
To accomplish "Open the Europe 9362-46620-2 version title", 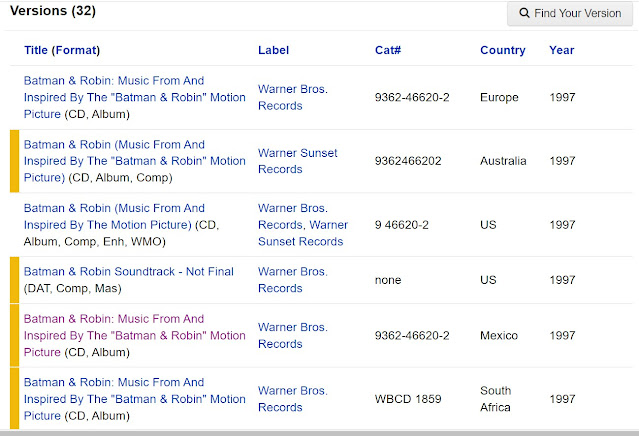I will tap(134, 97).
